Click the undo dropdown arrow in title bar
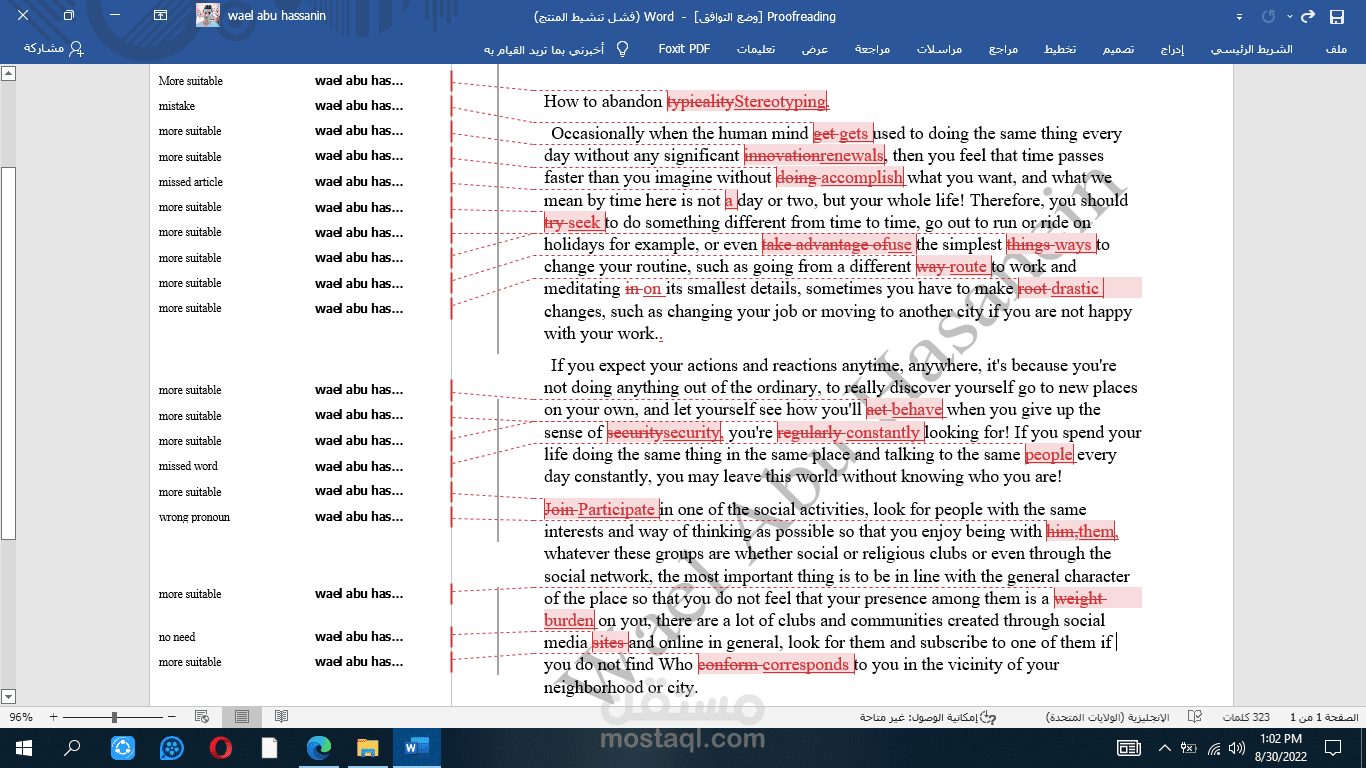The height and width of the screenshot is (768, 1366). (1289, 17)
